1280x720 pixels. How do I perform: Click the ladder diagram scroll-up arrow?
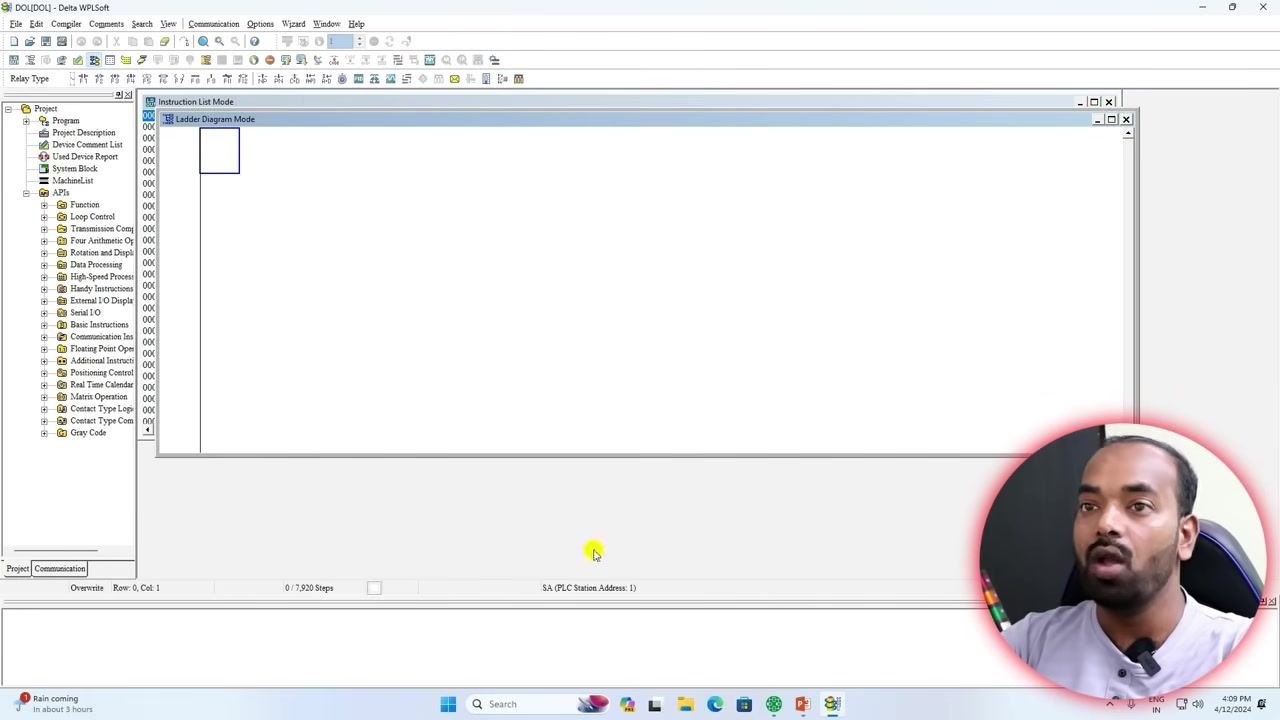tap(1128, 133)
